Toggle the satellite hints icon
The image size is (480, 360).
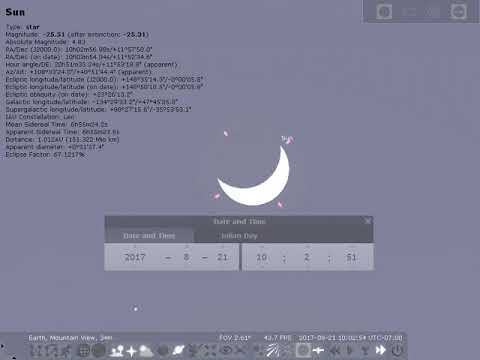point(318,350)
